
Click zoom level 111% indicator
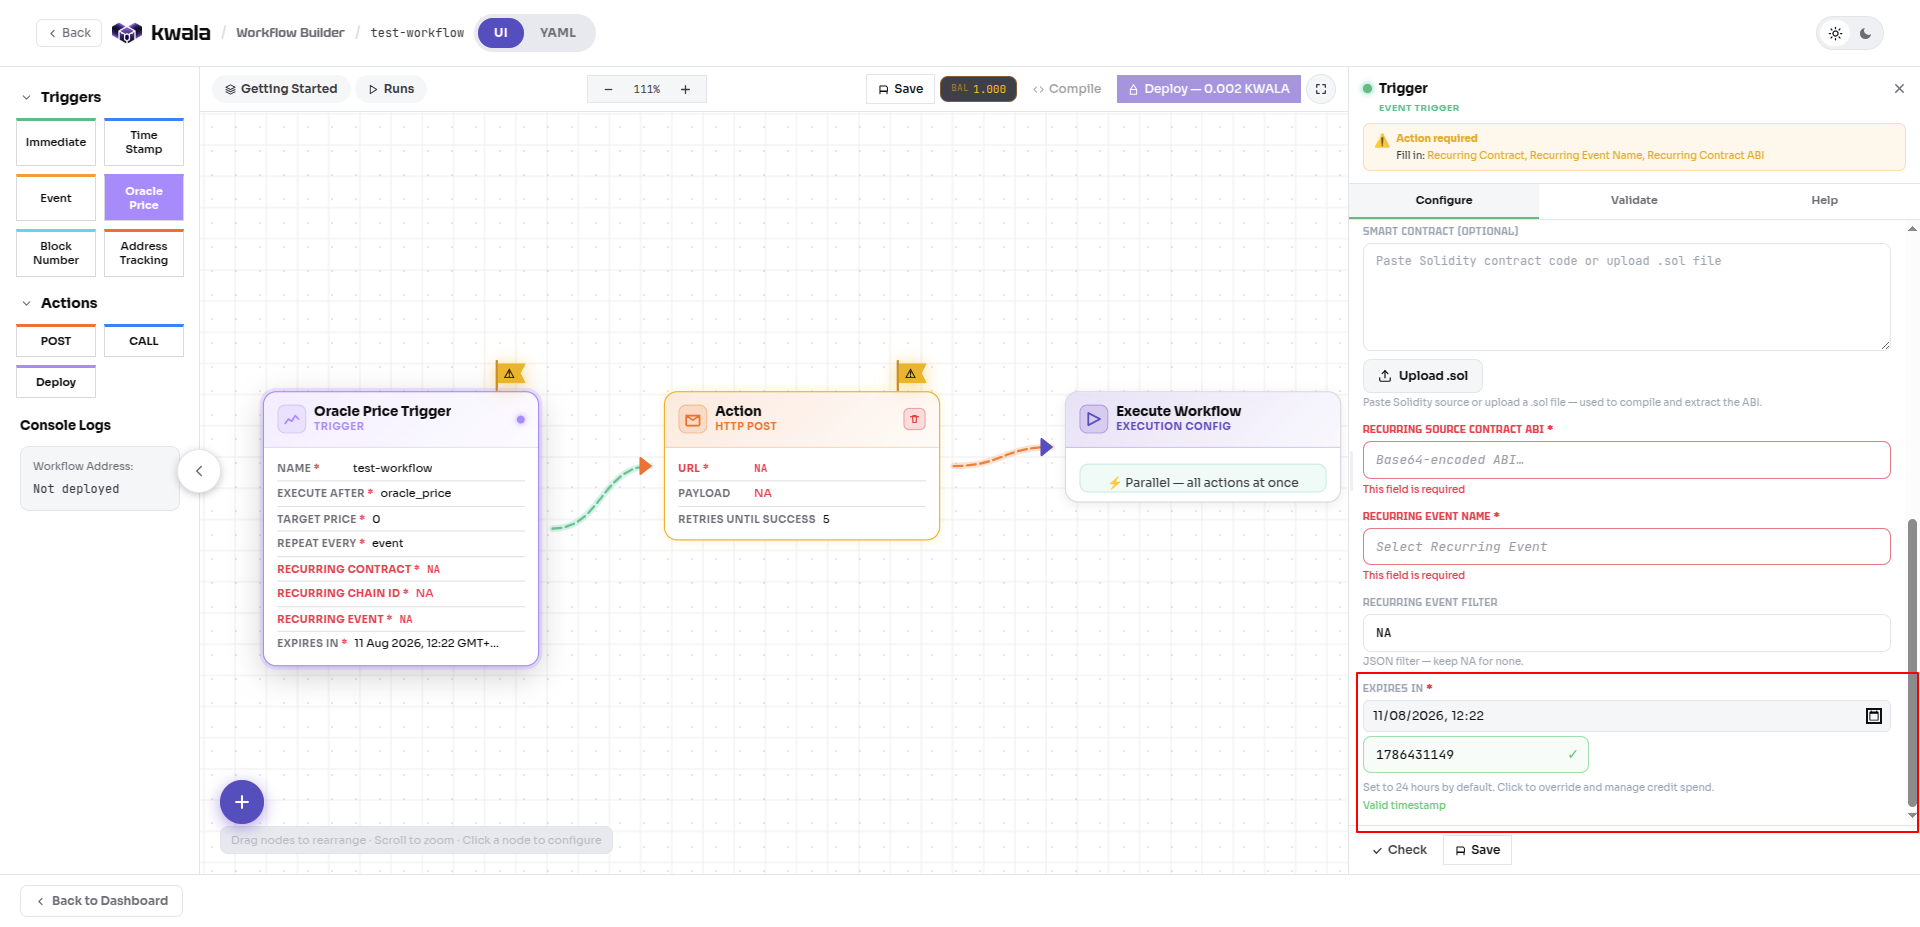click(647, 89)
